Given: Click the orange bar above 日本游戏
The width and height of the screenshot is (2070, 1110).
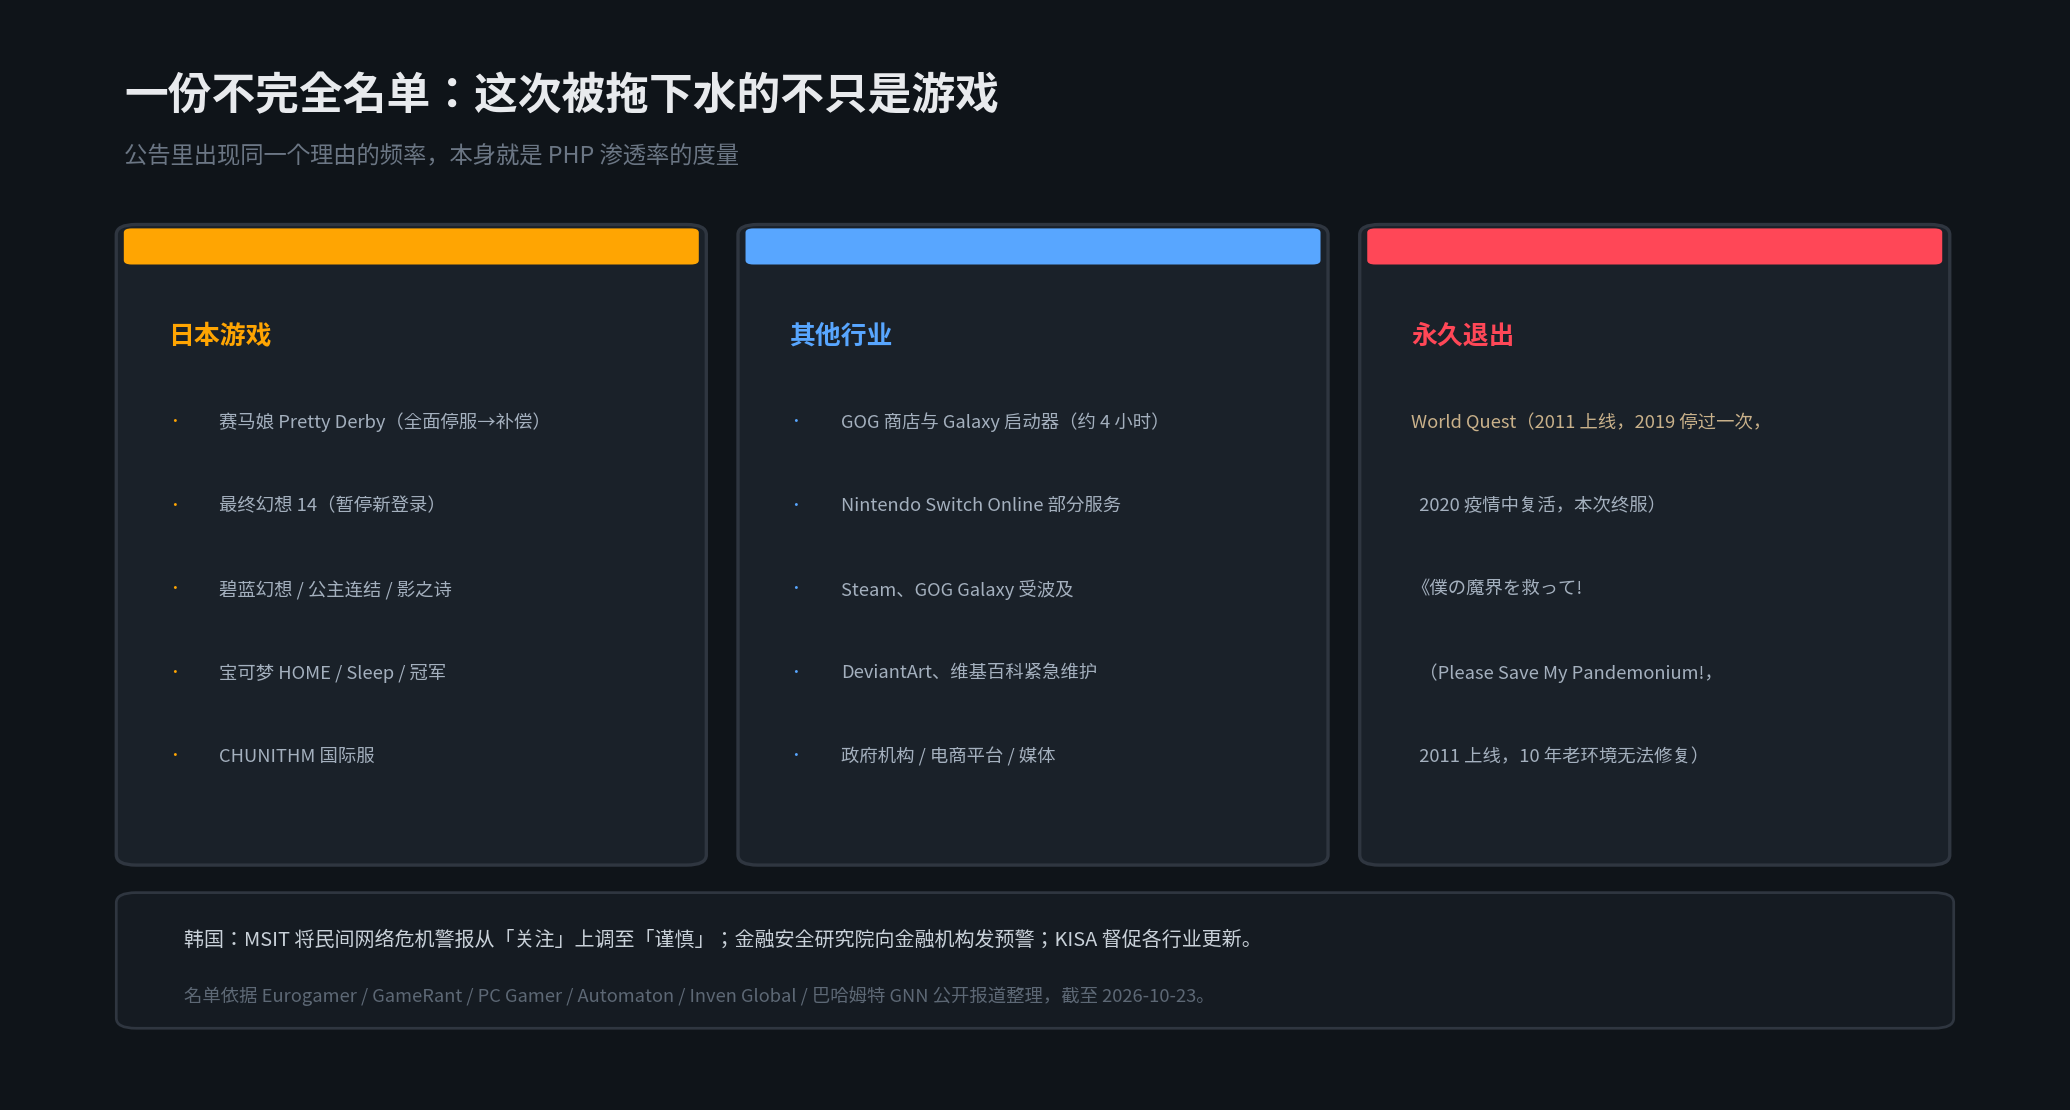Looking at the screenshot, I should pos(411,246).
